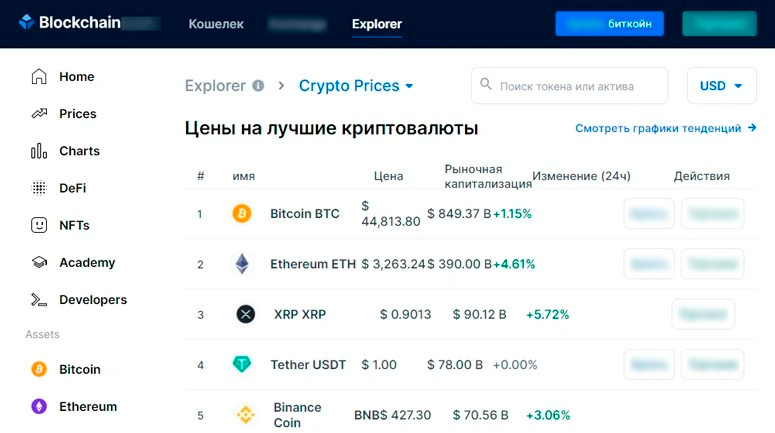Click the Bitcoin coin icon in table
Screen dimensions: 775x433
pos(242,214)
